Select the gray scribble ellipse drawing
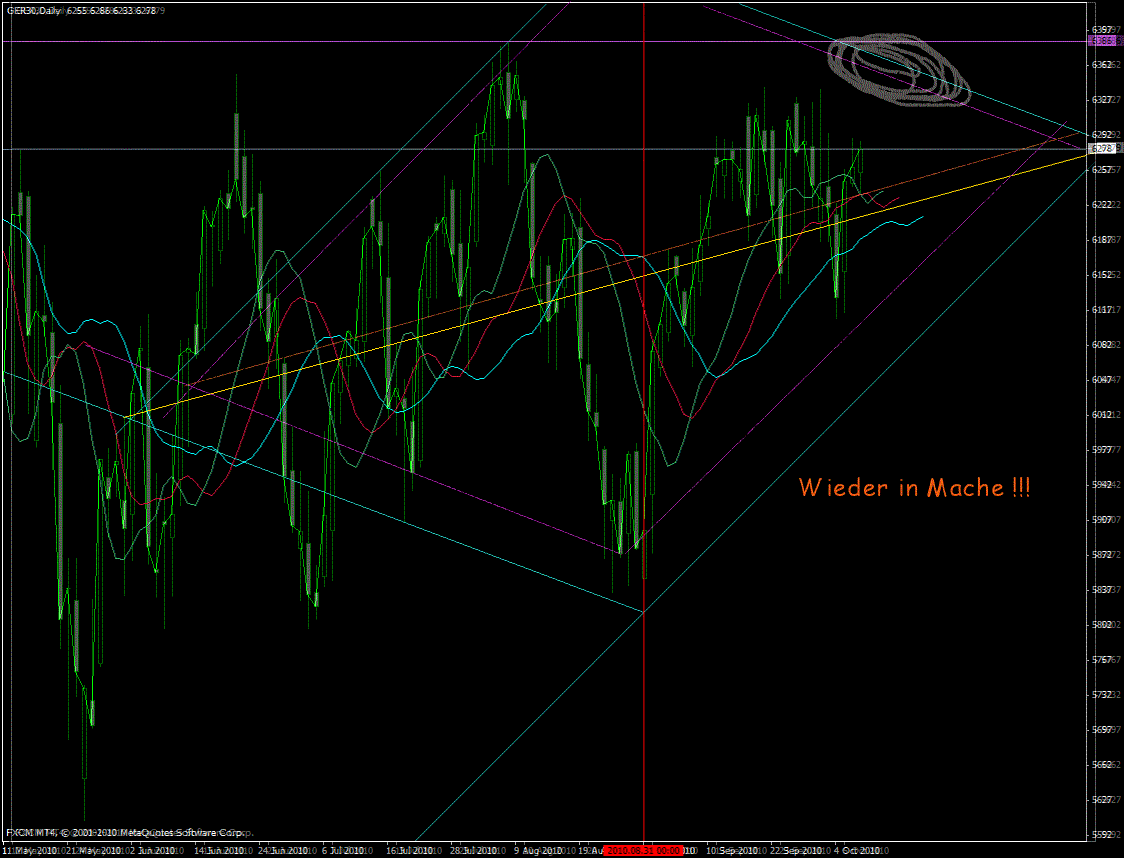This screenshot has width=1124, height=858. (x=899, y=72)
